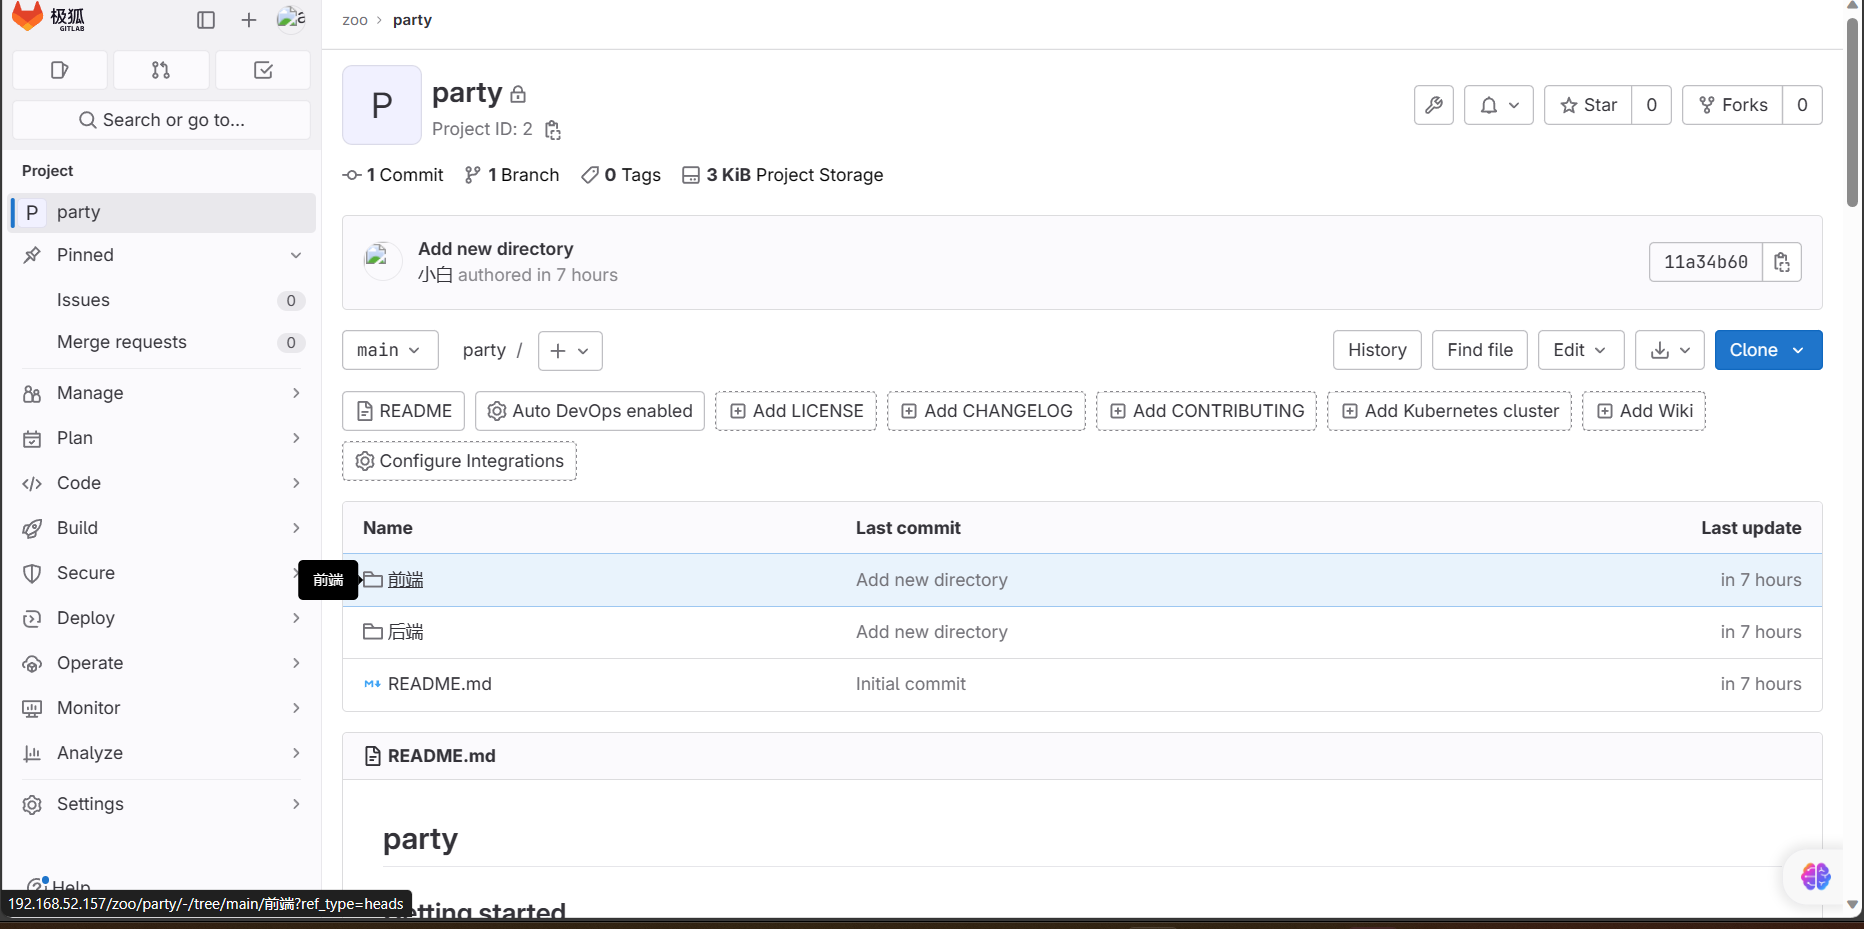Open the To-Do list icon
Image resolution: width=1864 pixels, height=929 pixels.
(263, 70)
